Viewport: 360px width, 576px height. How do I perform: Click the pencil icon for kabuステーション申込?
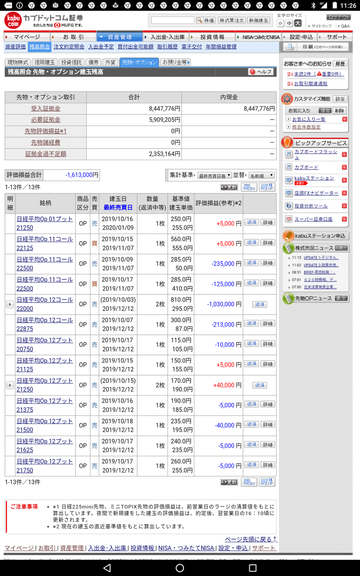coord(288,235)
